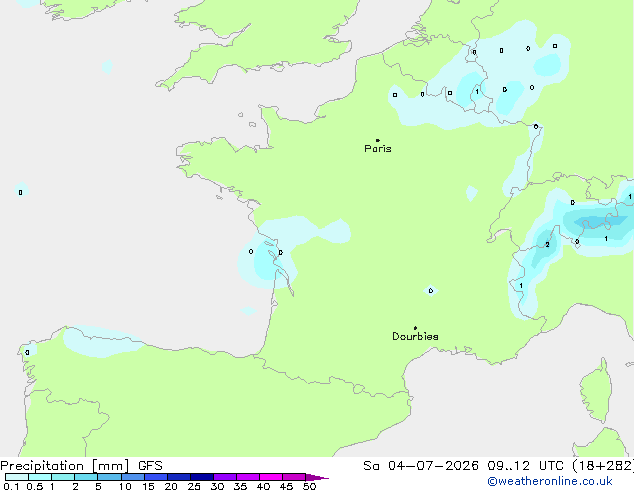Pick the violet legend swatch at 30
This screenshot has height=490, width=634.
(225, 477)
